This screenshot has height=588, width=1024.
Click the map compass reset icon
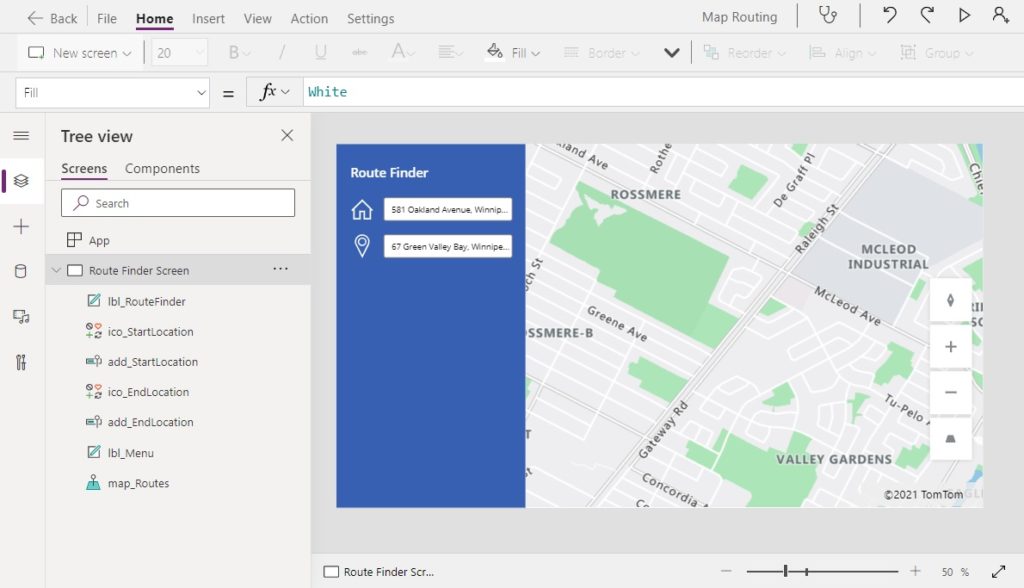pos(951,301)
